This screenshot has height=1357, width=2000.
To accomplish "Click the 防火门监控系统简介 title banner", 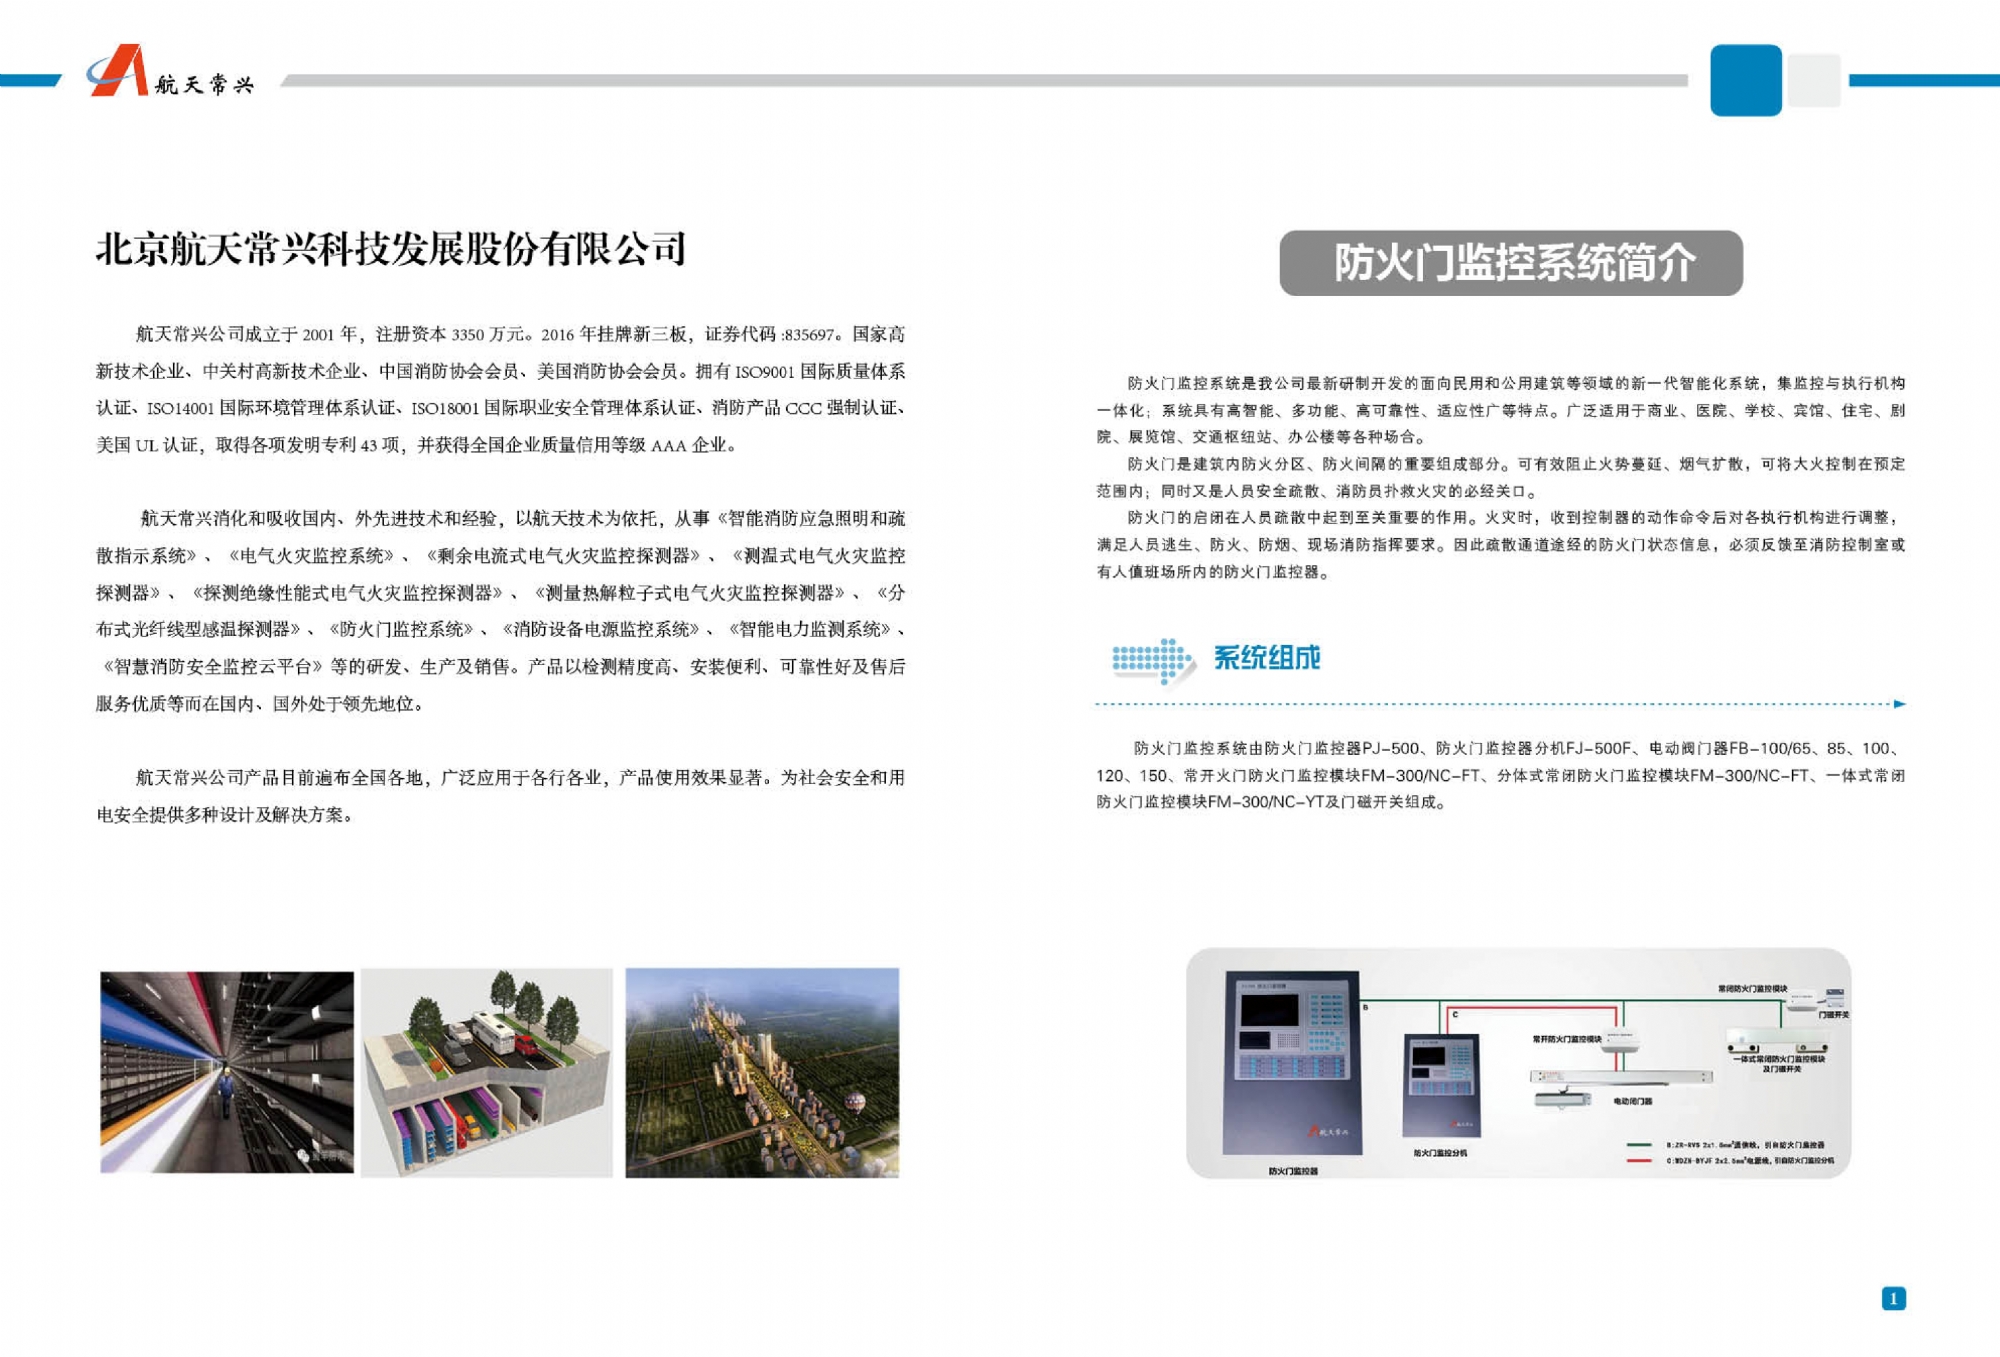I will pos(1510,263).
